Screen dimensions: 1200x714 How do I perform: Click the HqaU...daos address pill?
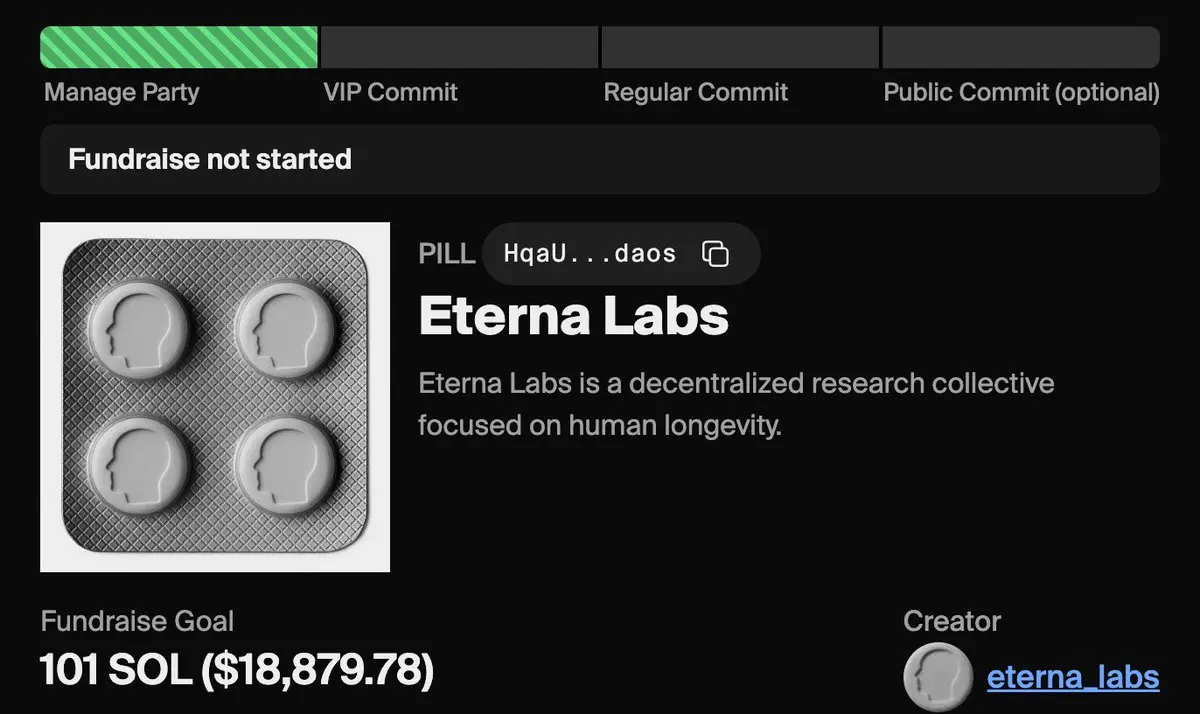pyautogui.click(x=620, y=254)
